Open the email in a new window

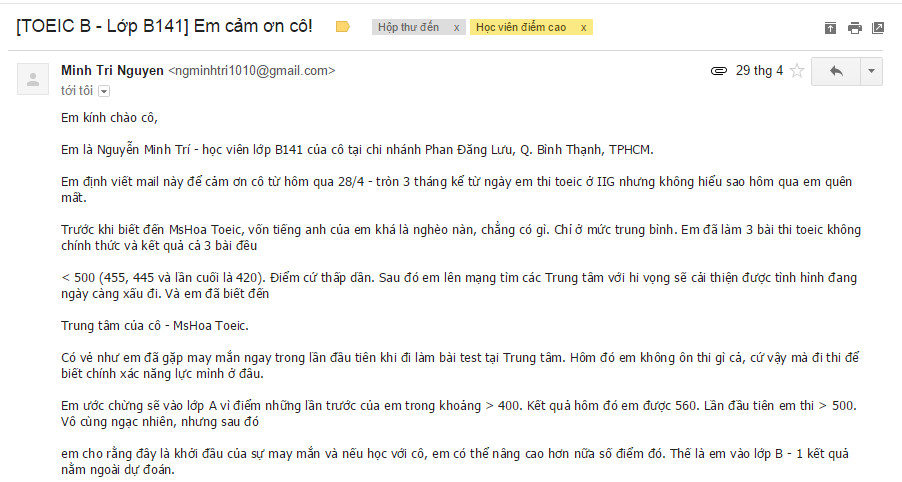[878, 28]
